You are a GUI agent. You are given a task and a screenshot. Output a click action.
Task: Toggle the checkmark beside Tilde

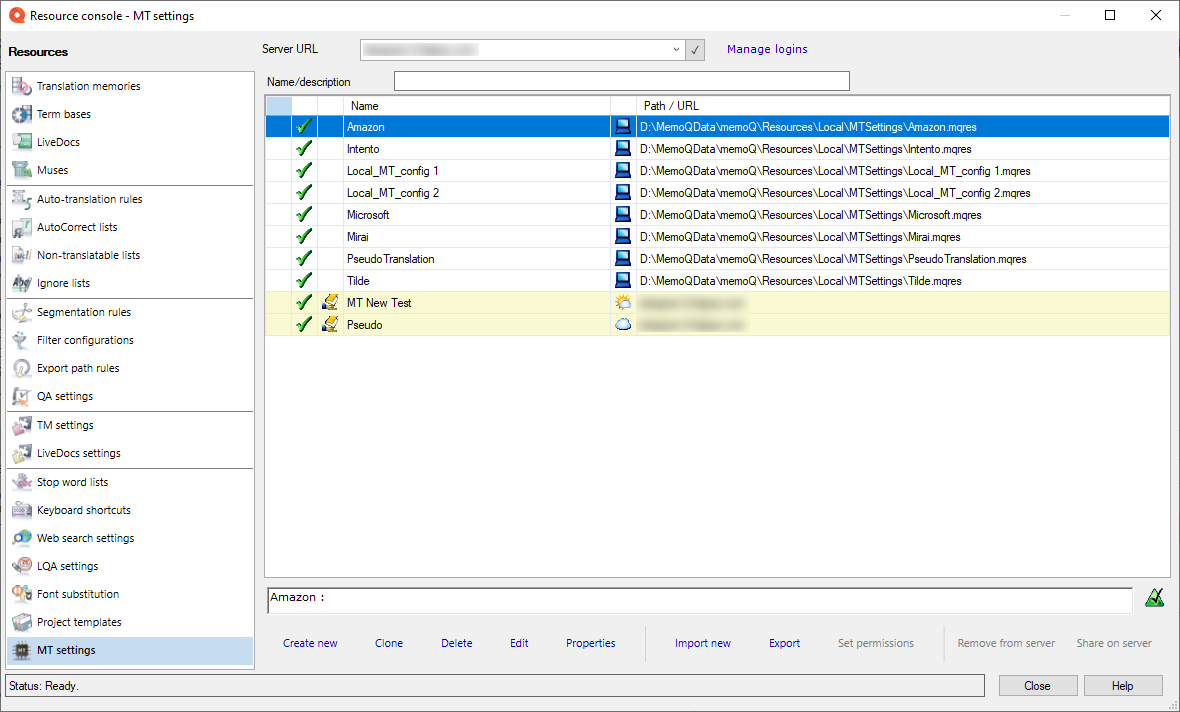point(304,280)
